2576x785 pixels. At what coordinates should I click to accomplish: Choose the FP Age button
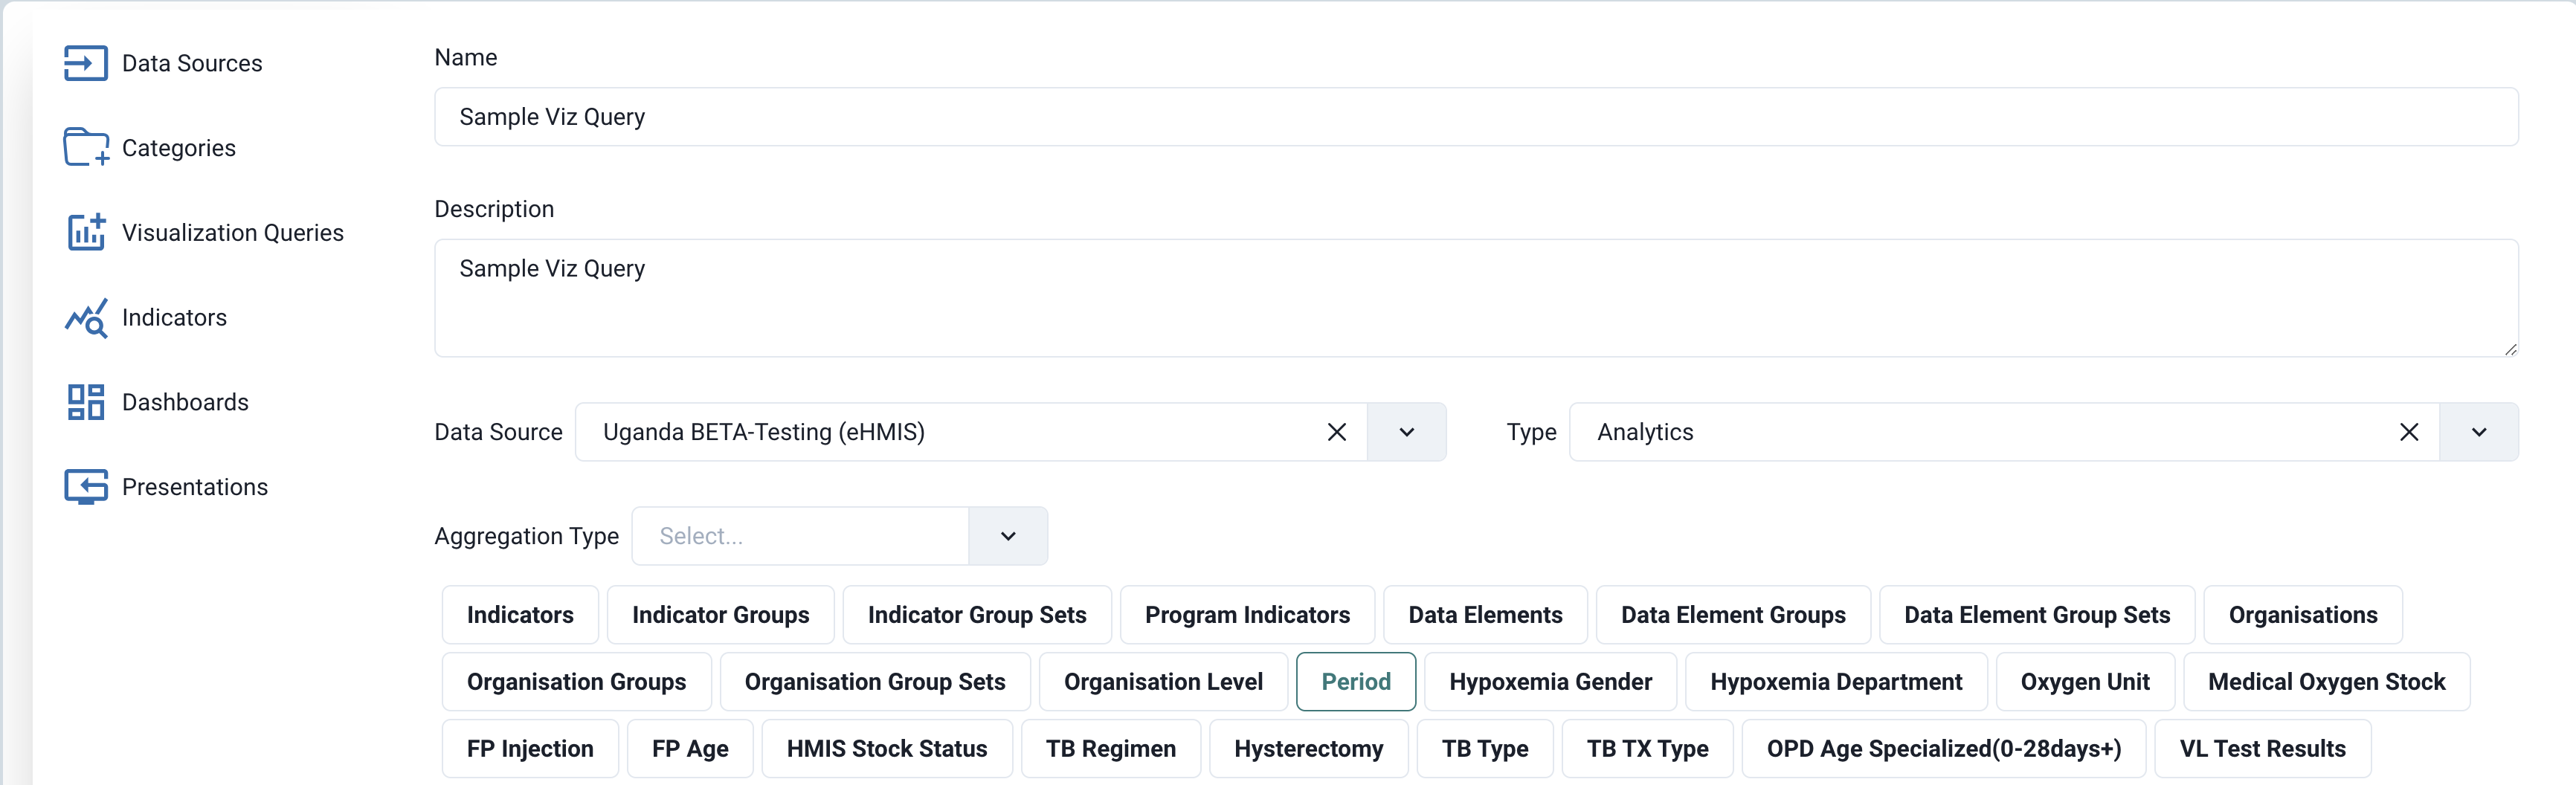(690, 749)
